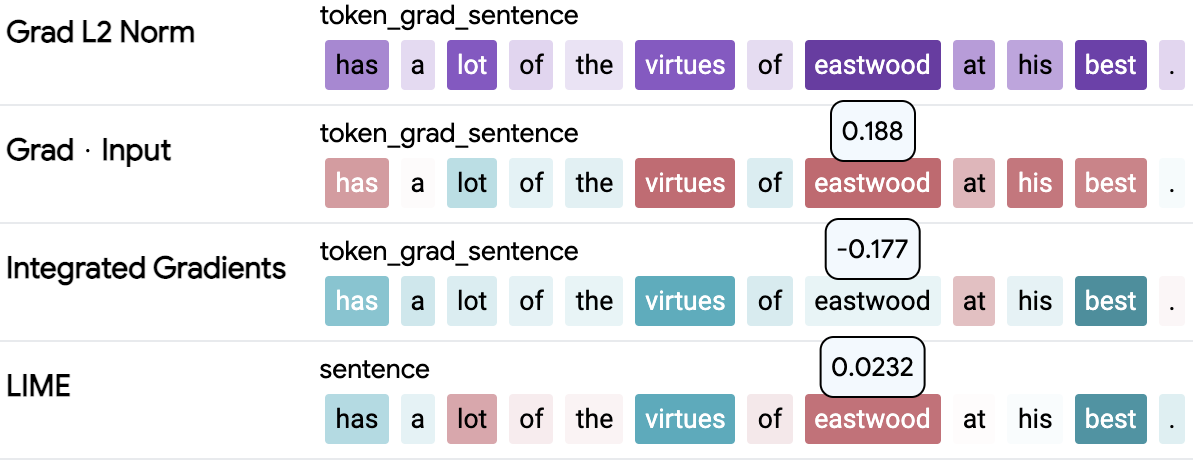The width and height of the screenshot is (1193, 460).
Task: Click the 0.0232 salience tooltip
Action: tap(872, 367)
